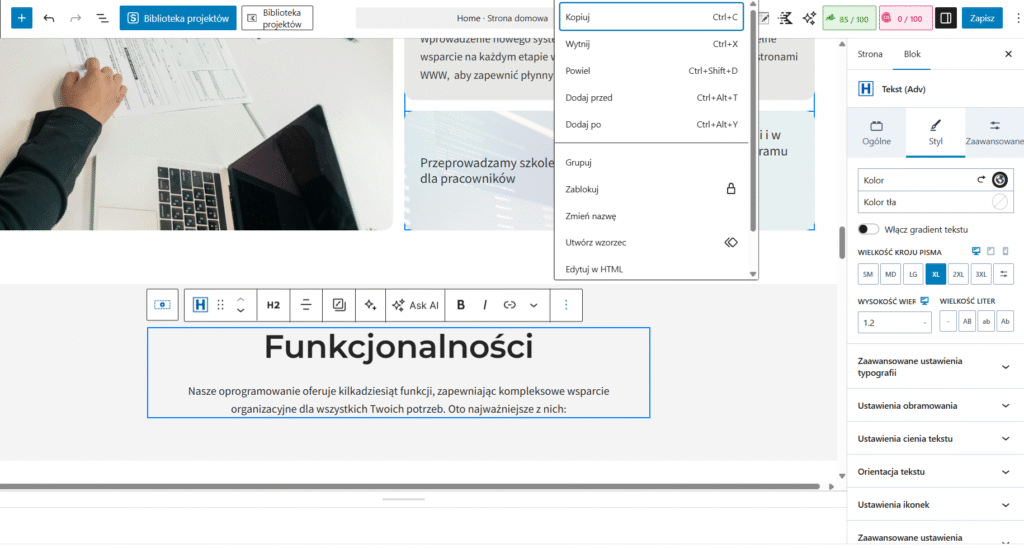Click the bold formatting icon
The width and height of the screenshot is (1024, 548).
point(461,305)
